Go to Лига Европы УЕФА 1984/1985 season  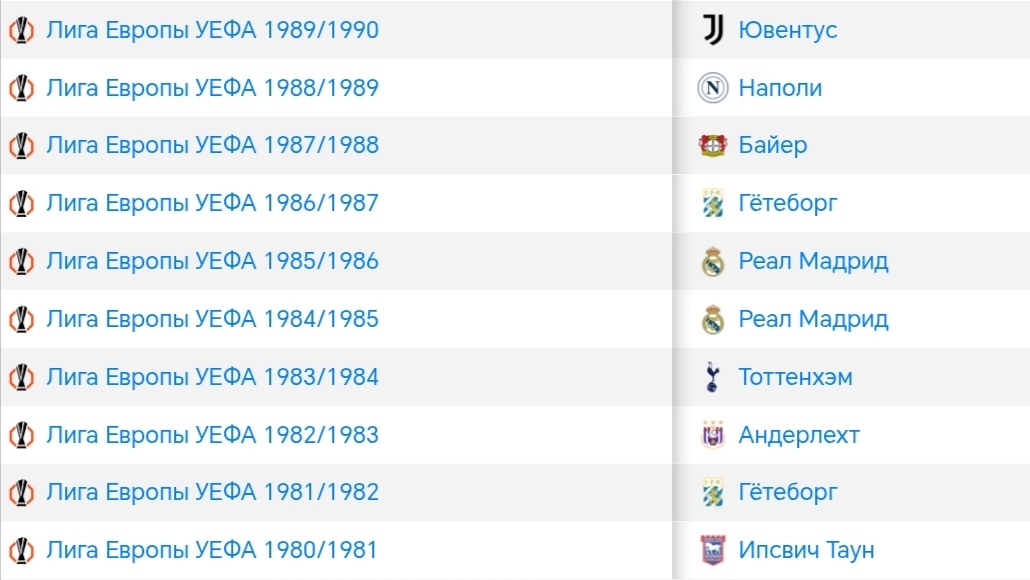212,319
